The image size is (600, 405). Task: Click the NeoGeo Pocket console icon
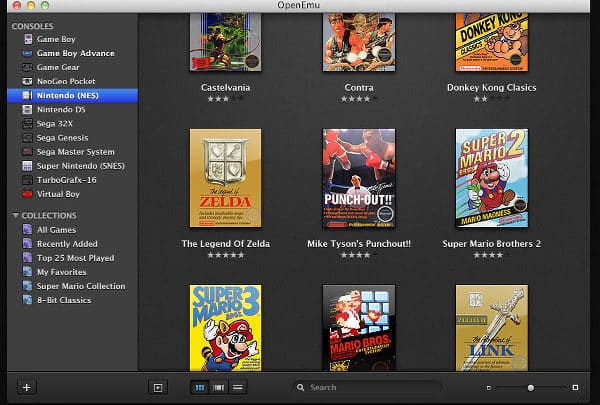(x=28, y=81)
